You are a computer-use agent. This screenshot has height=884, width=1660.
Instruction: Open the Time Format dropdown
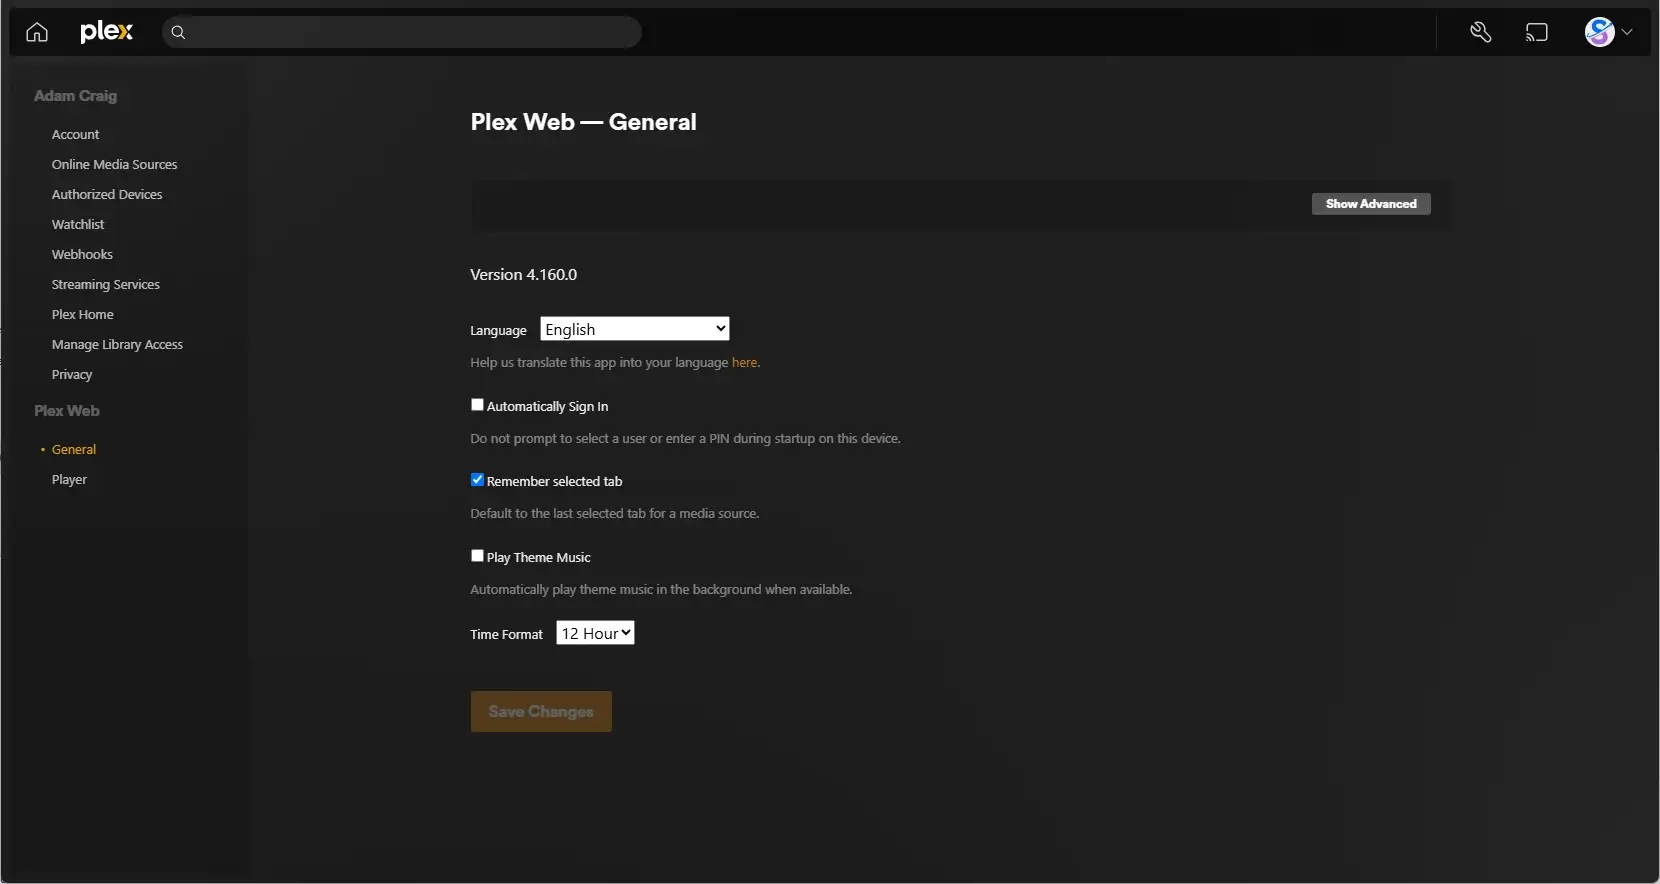coord(596,633)
